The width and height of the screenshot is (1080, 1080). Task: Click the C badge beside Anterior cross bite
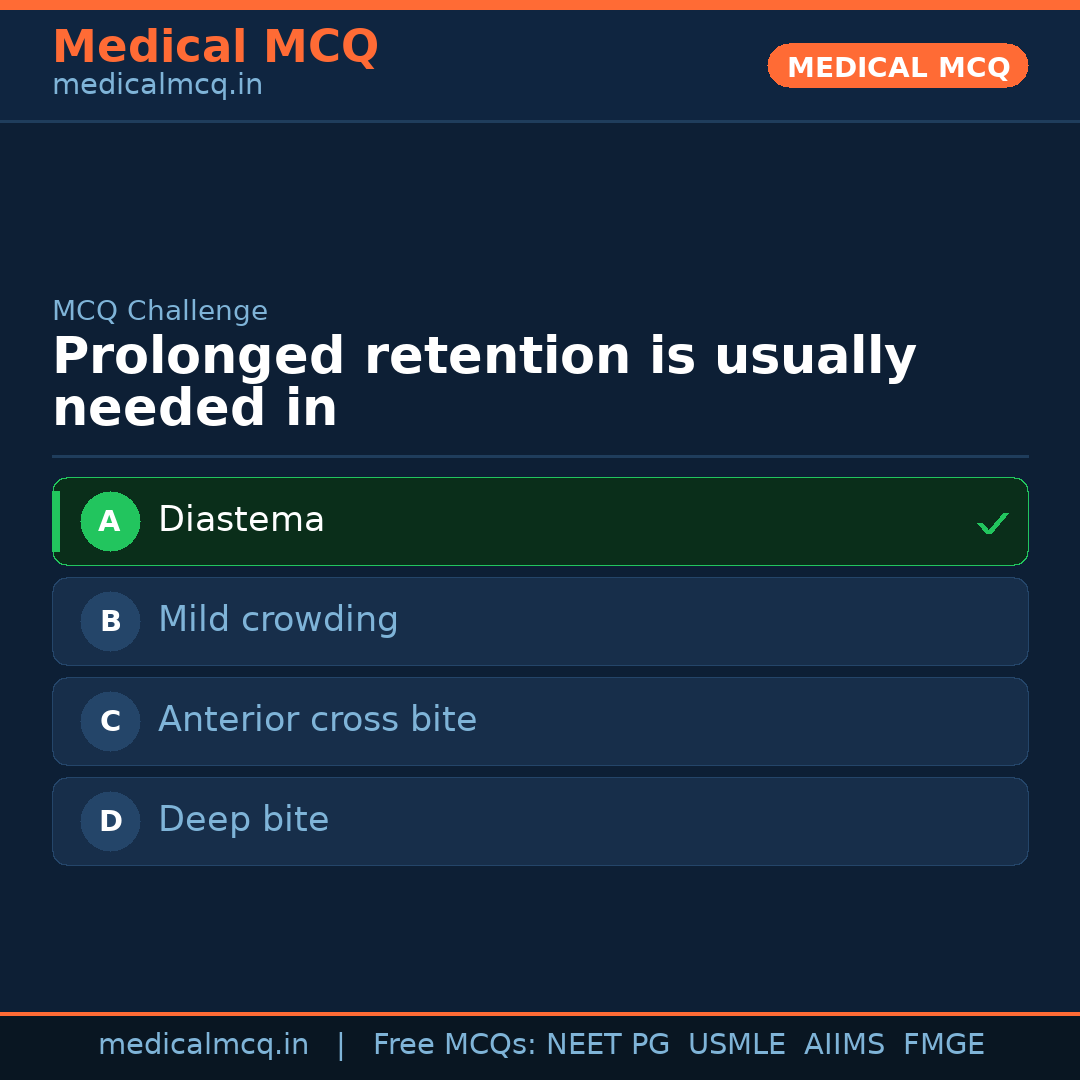point(110,721)
